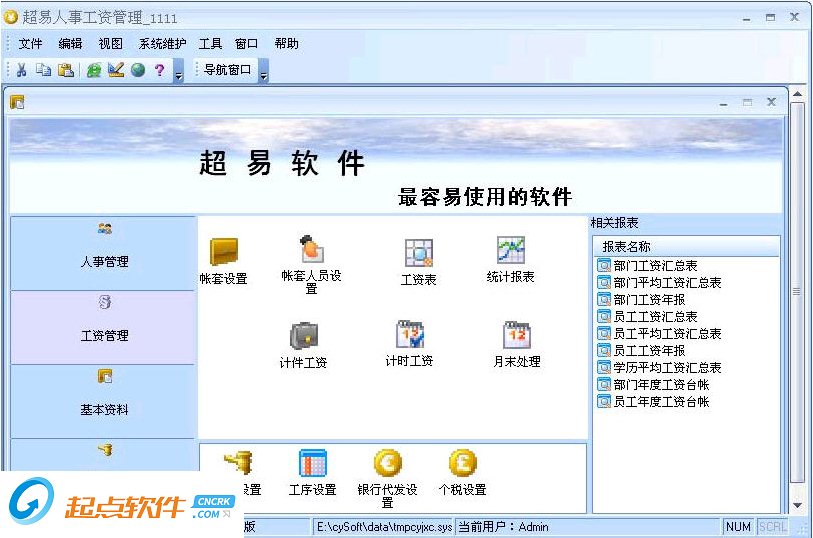Open 帐套人员设置 icon
Viewport: 813px width, 538px height.
312,249
